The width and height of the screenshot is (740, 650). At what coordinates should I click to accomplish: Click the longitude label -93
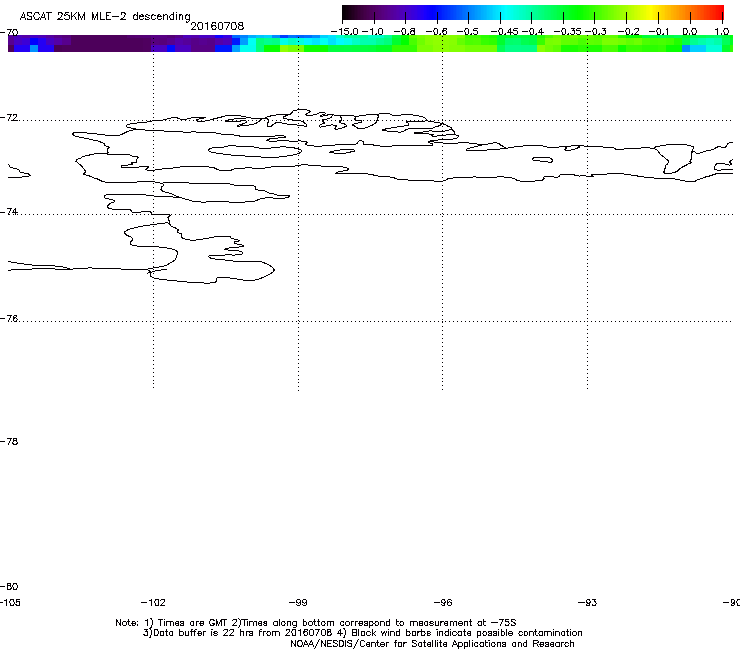click(x=588, y=602)
